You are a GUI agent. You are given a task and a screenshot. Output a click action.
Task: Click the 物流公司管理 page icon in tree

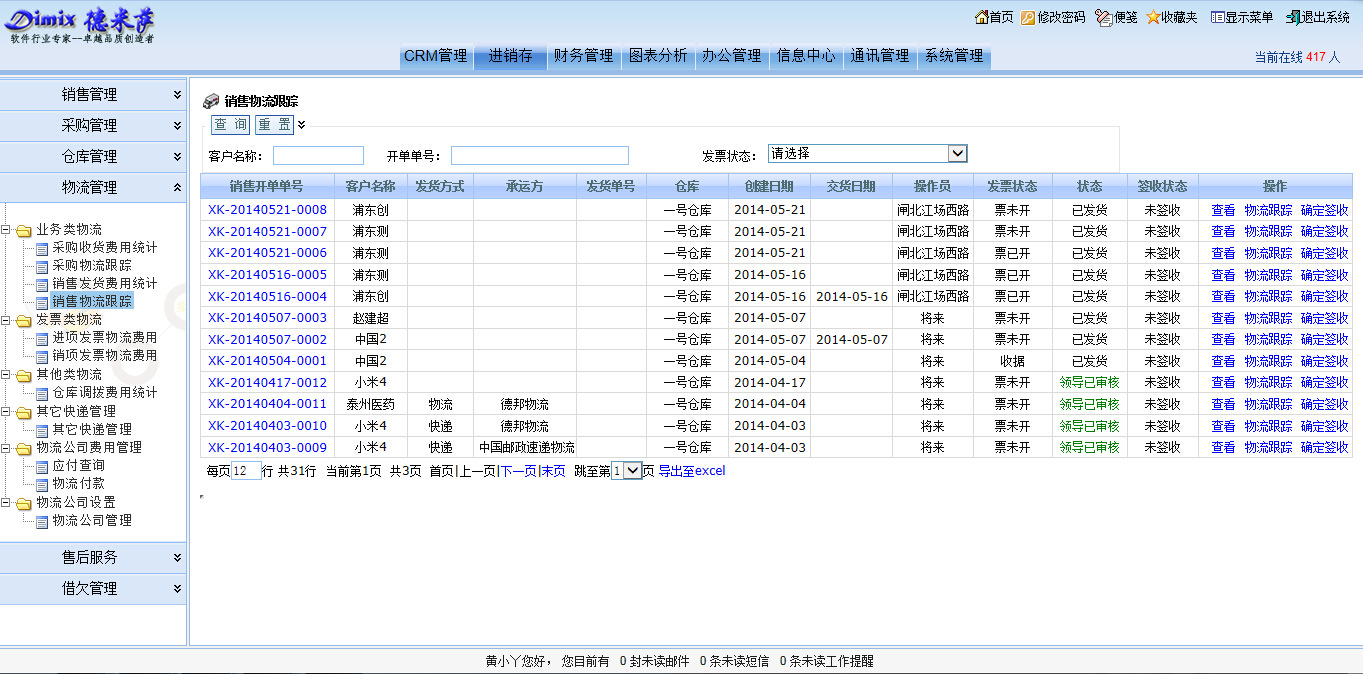(42, 521)
